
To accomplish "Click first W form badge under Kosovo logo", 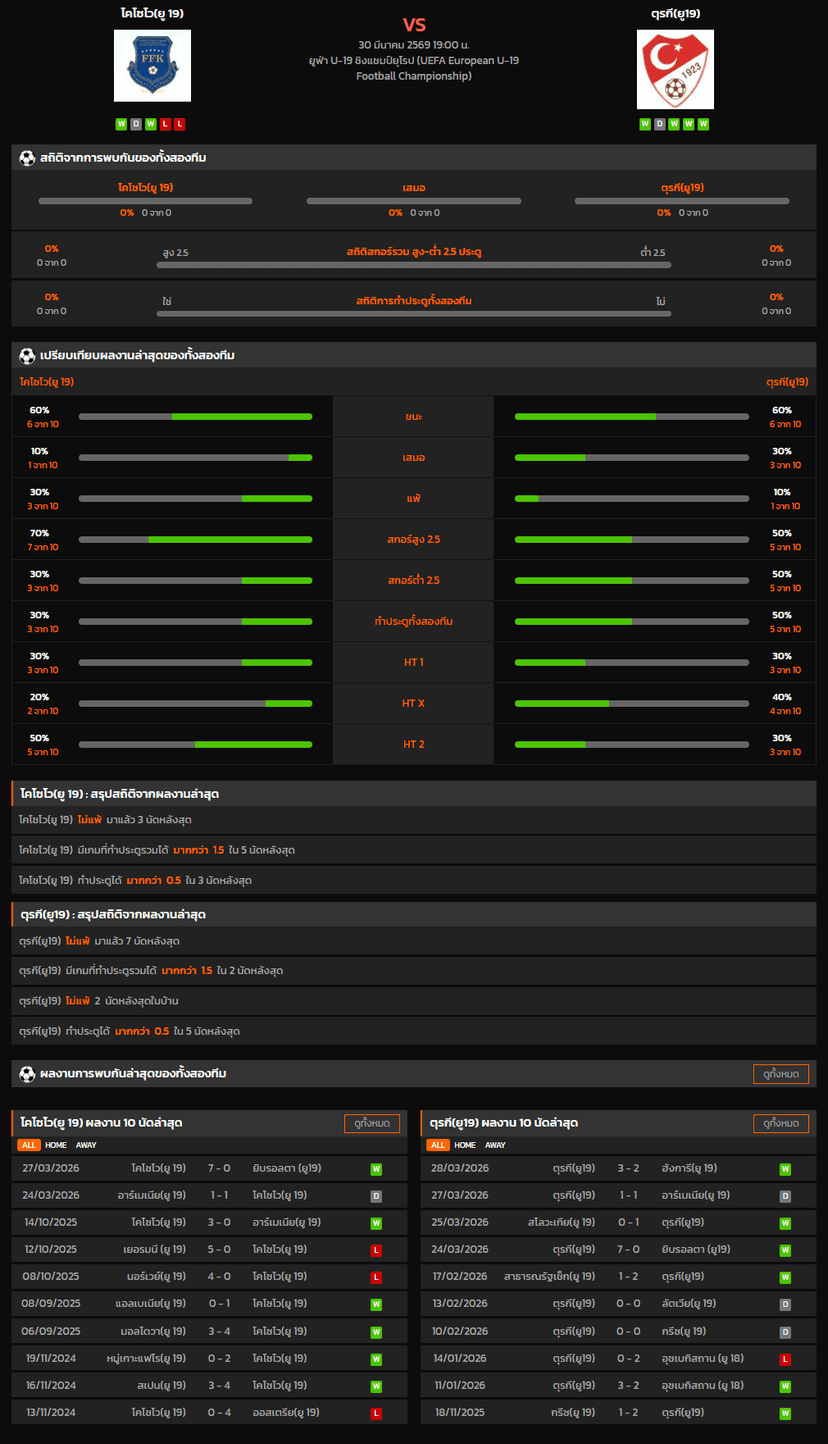I will click(x=121, y=125).
